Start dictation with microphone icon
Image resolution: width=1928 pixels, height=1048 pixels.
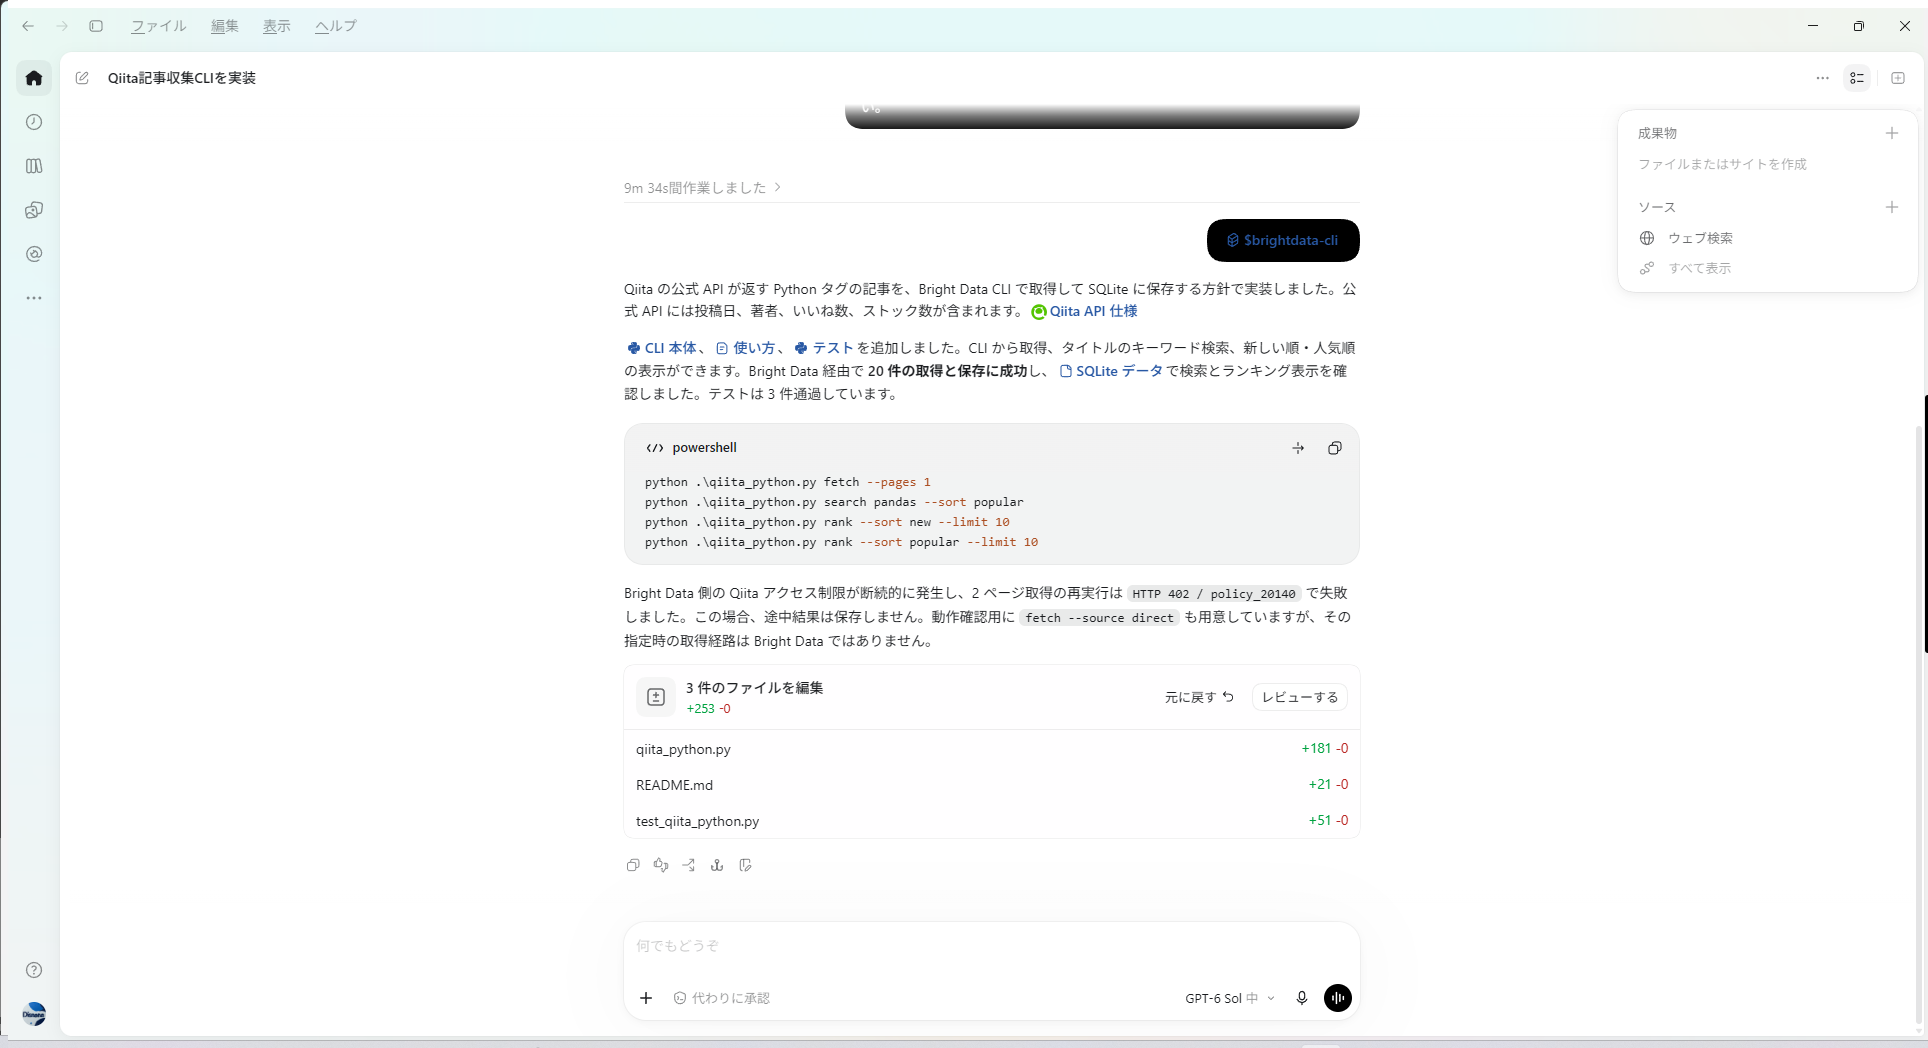click(1302, 998)
